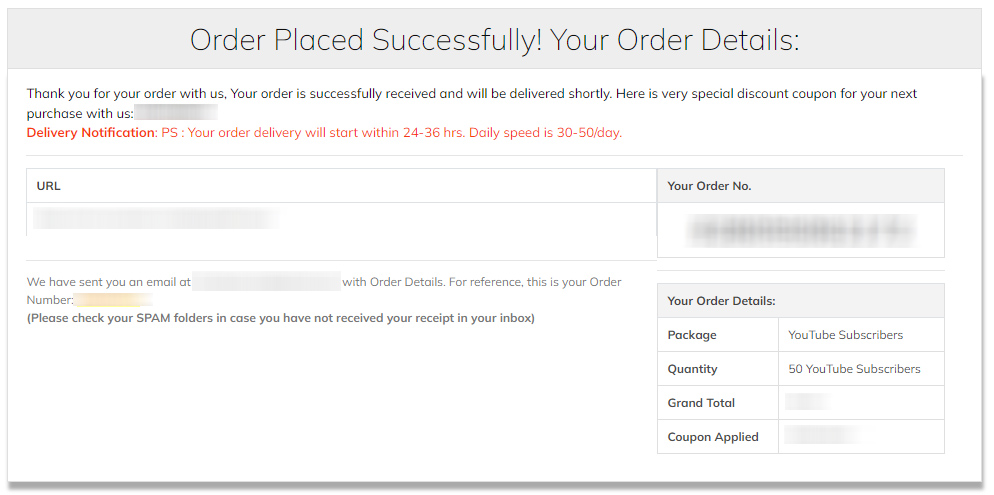The image size is (994, 495).
Task: Click the "Coupon Applied" row label
Action: (713, 437)
